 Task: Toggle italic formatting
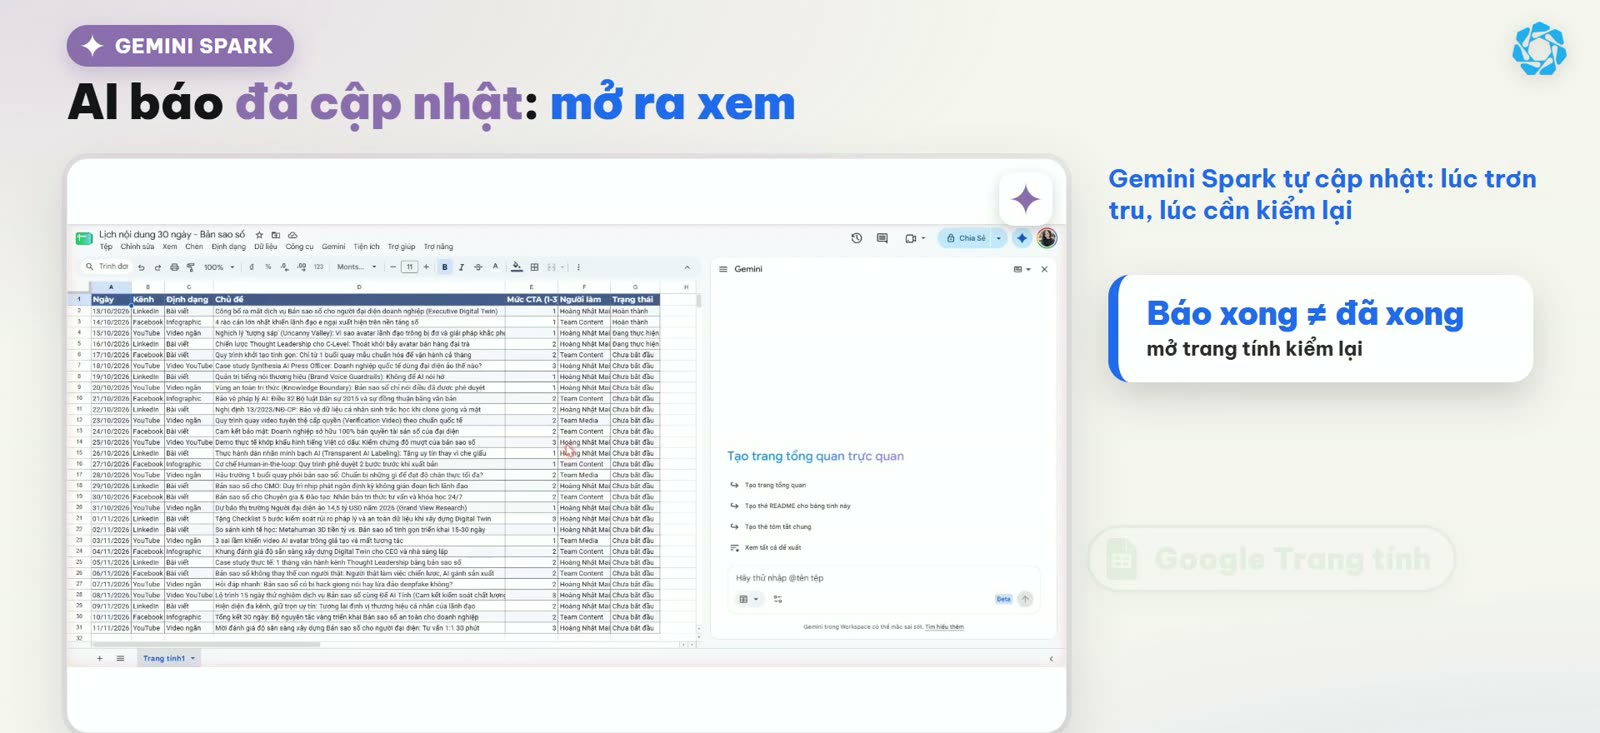point(461,267)
